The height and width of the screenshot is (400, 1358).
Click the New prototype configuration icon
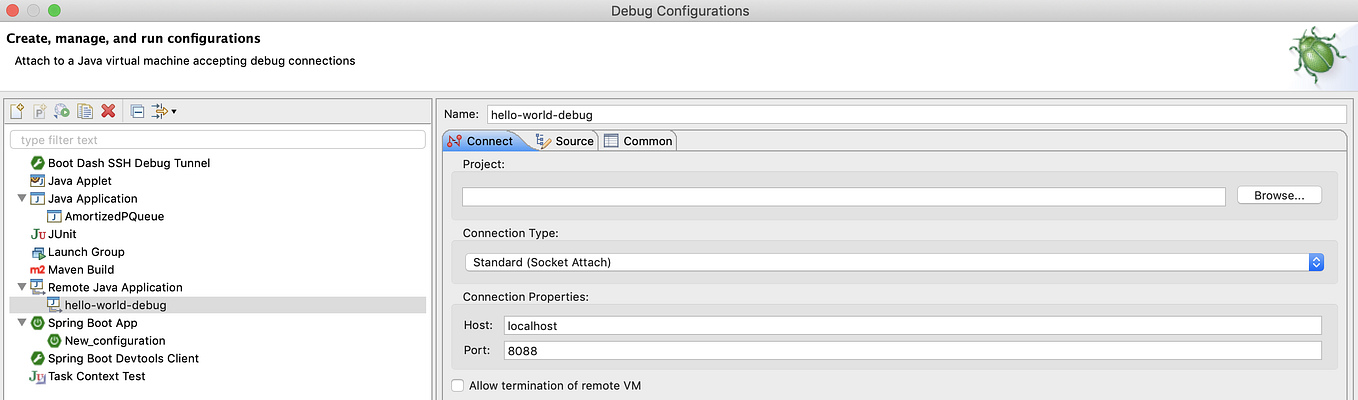[x=40, y=111]
